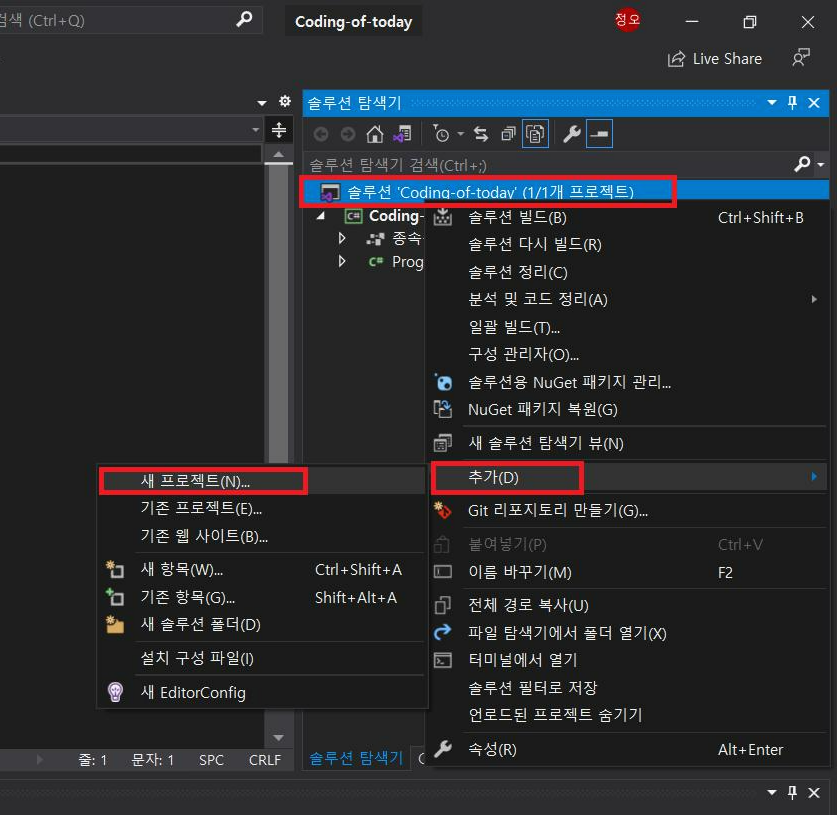
Task: Focus the Solution Explorer search field
Action: click(549, 164)
